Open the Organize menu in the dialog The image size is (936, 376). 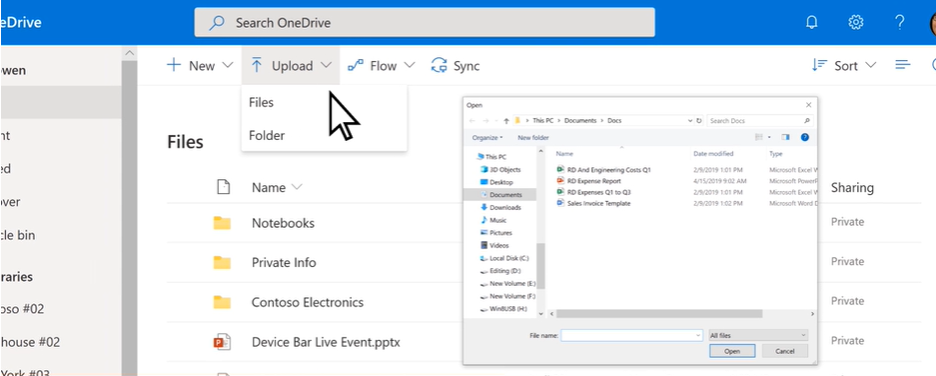click(487, 138)
